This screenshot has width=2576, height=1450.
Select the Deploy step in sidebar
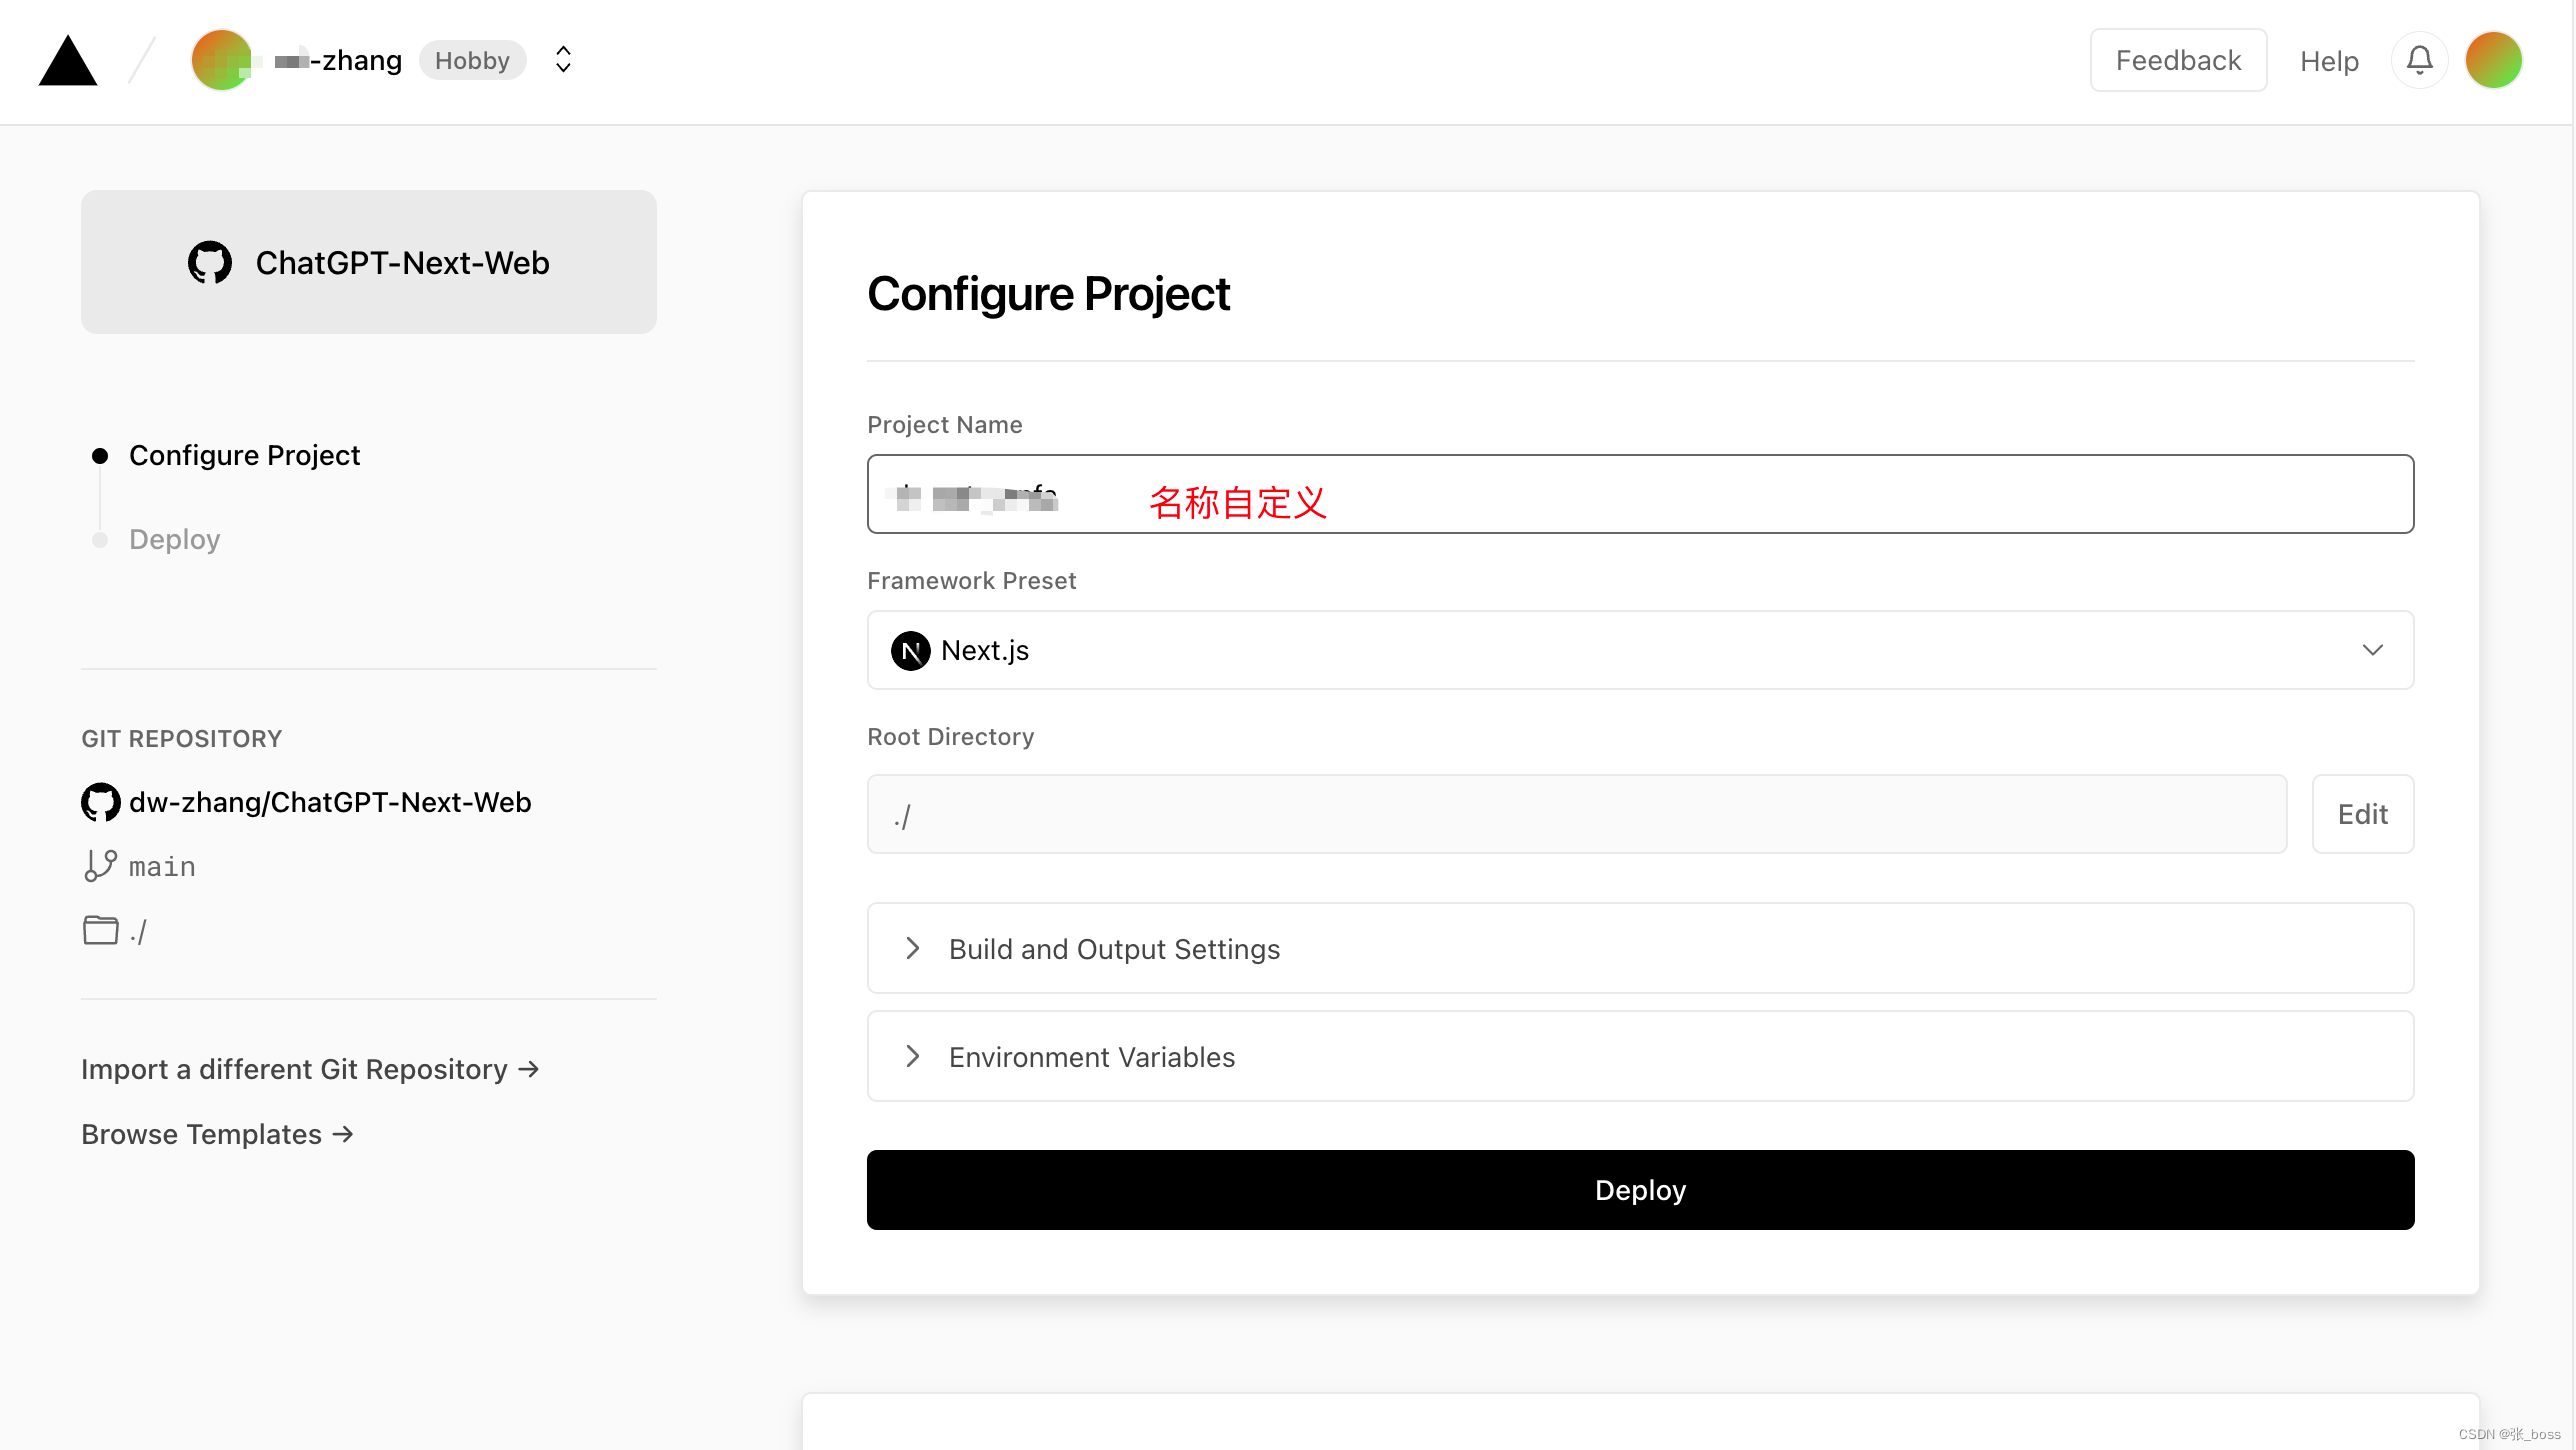click(x=174, y=539)
